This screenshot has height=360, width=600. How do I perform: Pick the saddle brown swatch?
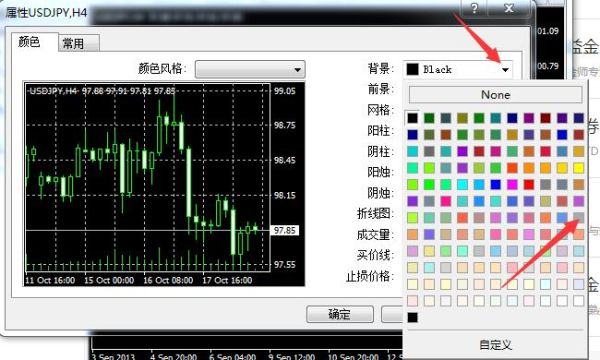[446, 134]
